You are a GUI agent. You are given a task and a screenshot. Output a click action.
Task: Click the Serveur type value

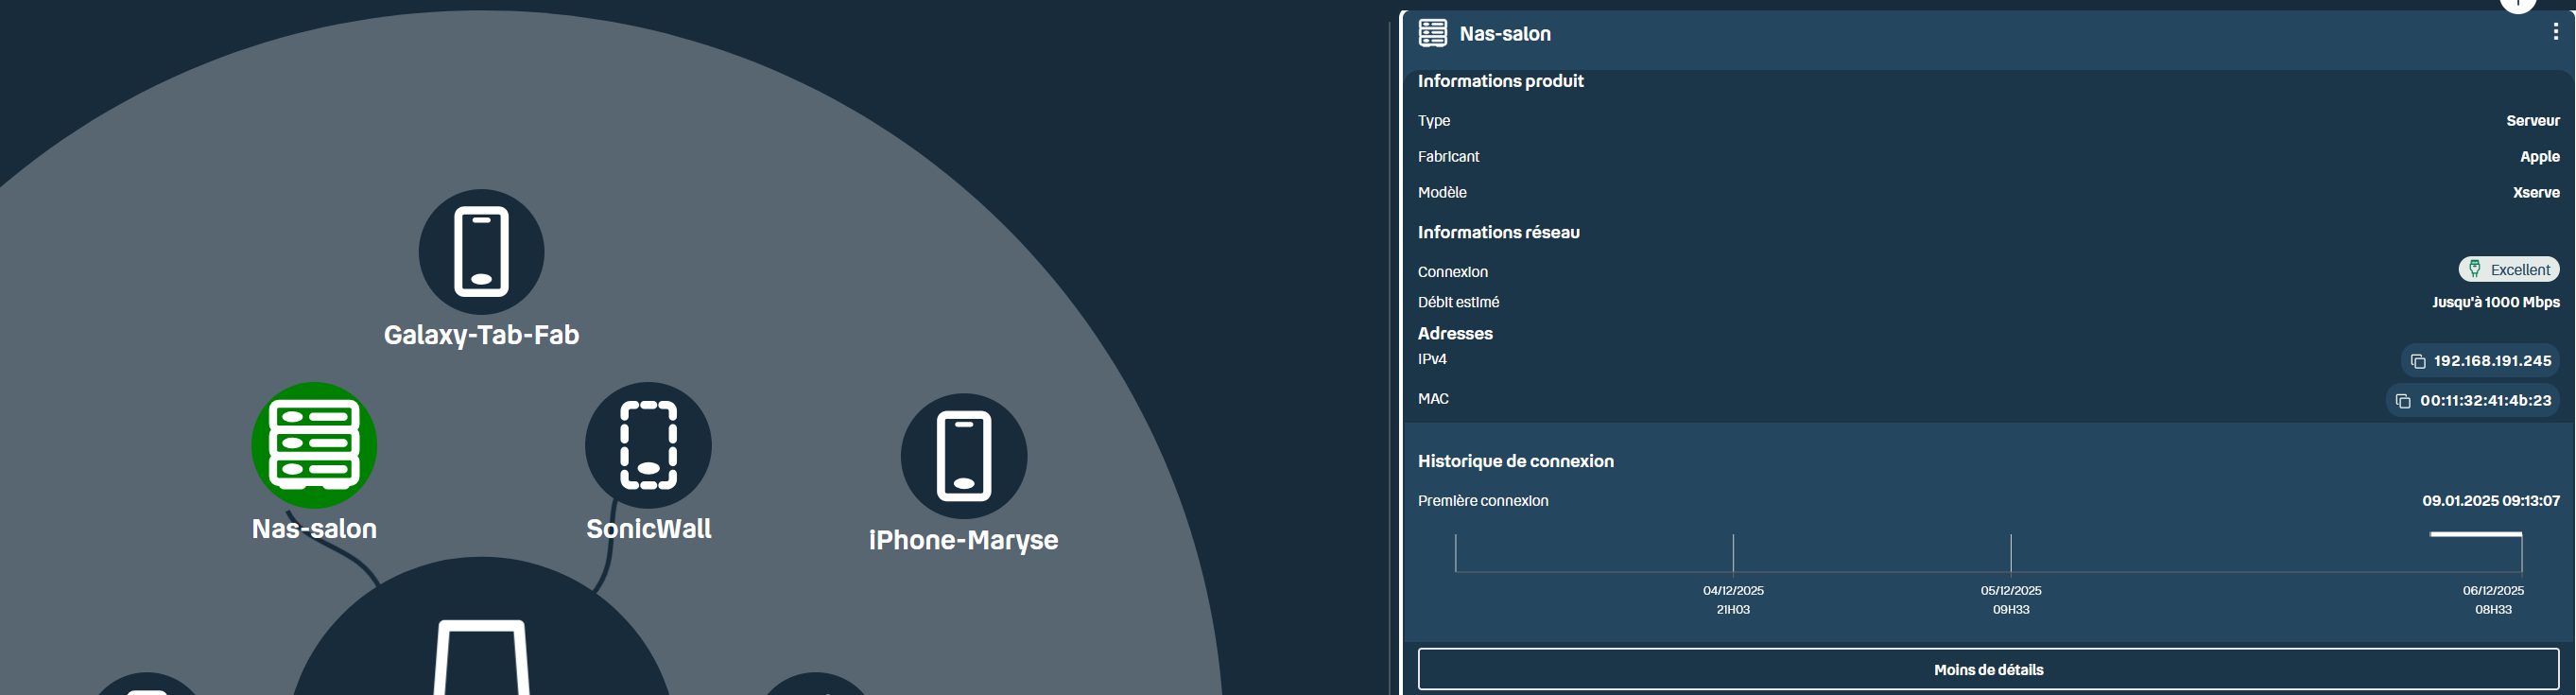[x=2533, y=121]
